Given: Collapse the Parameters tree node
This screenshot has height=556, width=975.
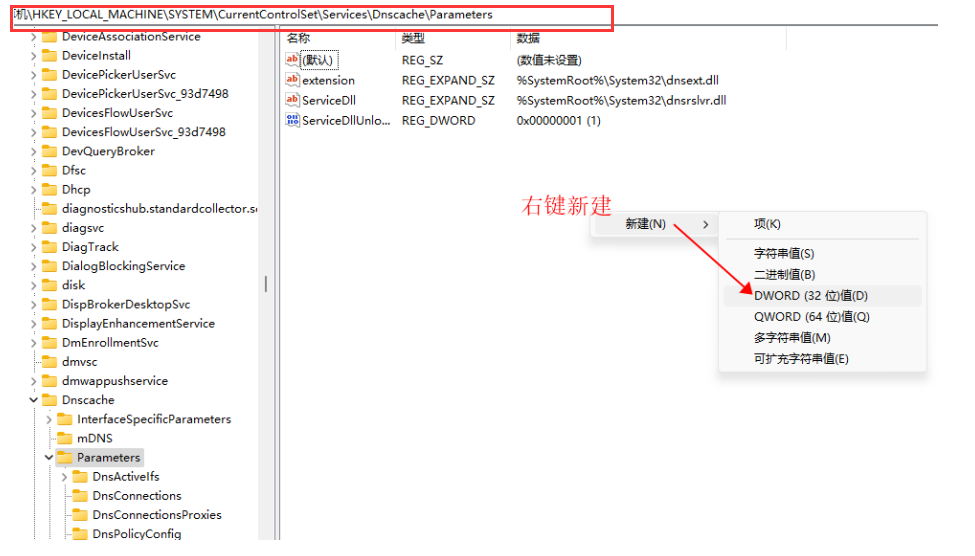Looking at the screenshot, I should [49, 458].
